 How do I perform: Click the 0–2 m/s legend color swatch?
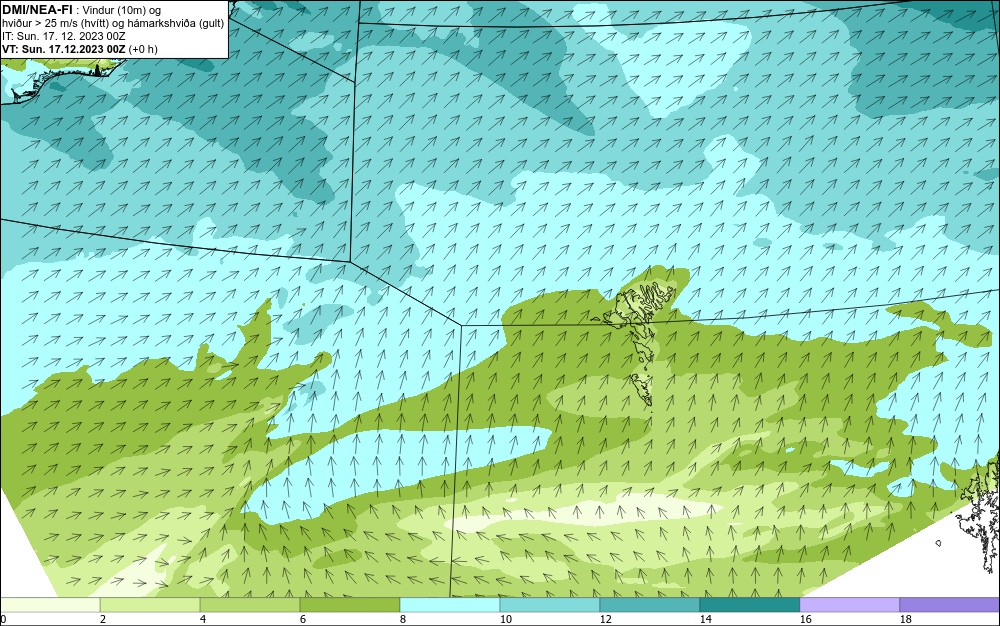[x=50, y=604]
